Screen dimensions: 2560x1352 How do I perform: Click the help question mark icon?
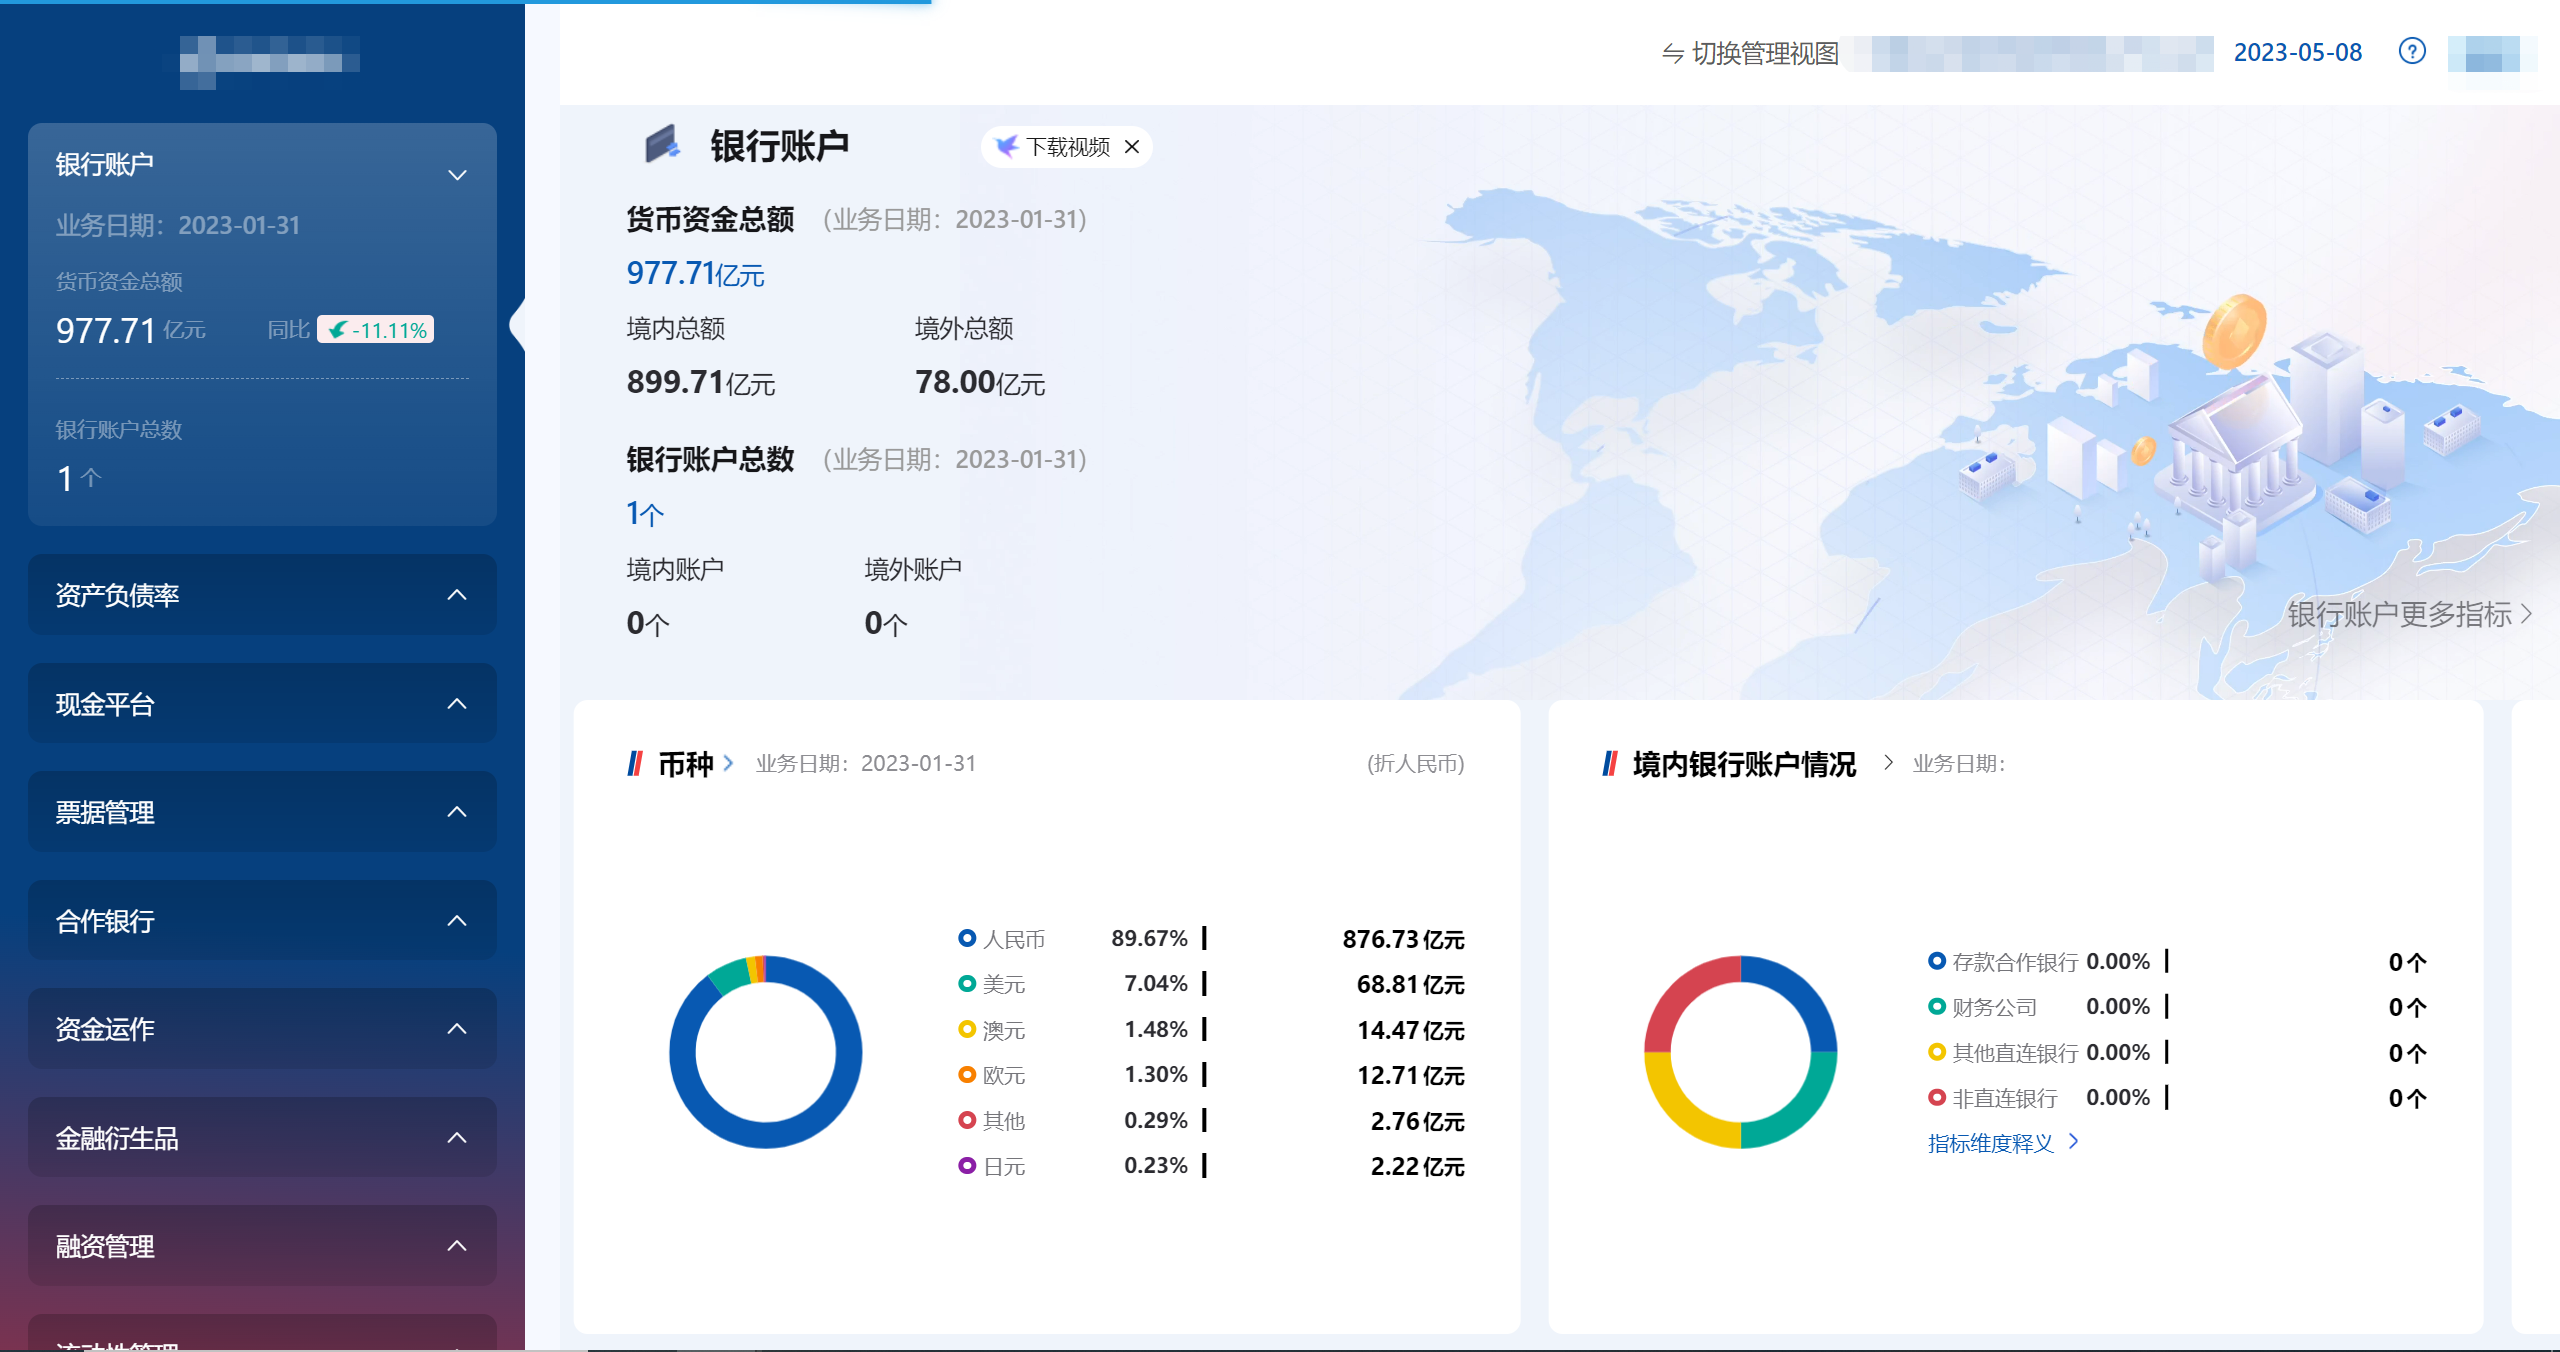coord(2412,51)
